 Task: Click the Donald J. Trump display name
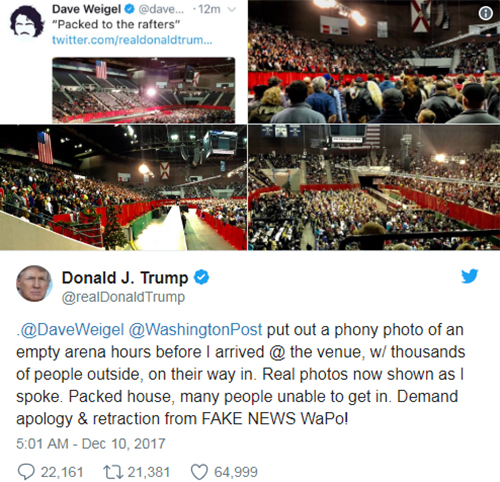point(125,277)
